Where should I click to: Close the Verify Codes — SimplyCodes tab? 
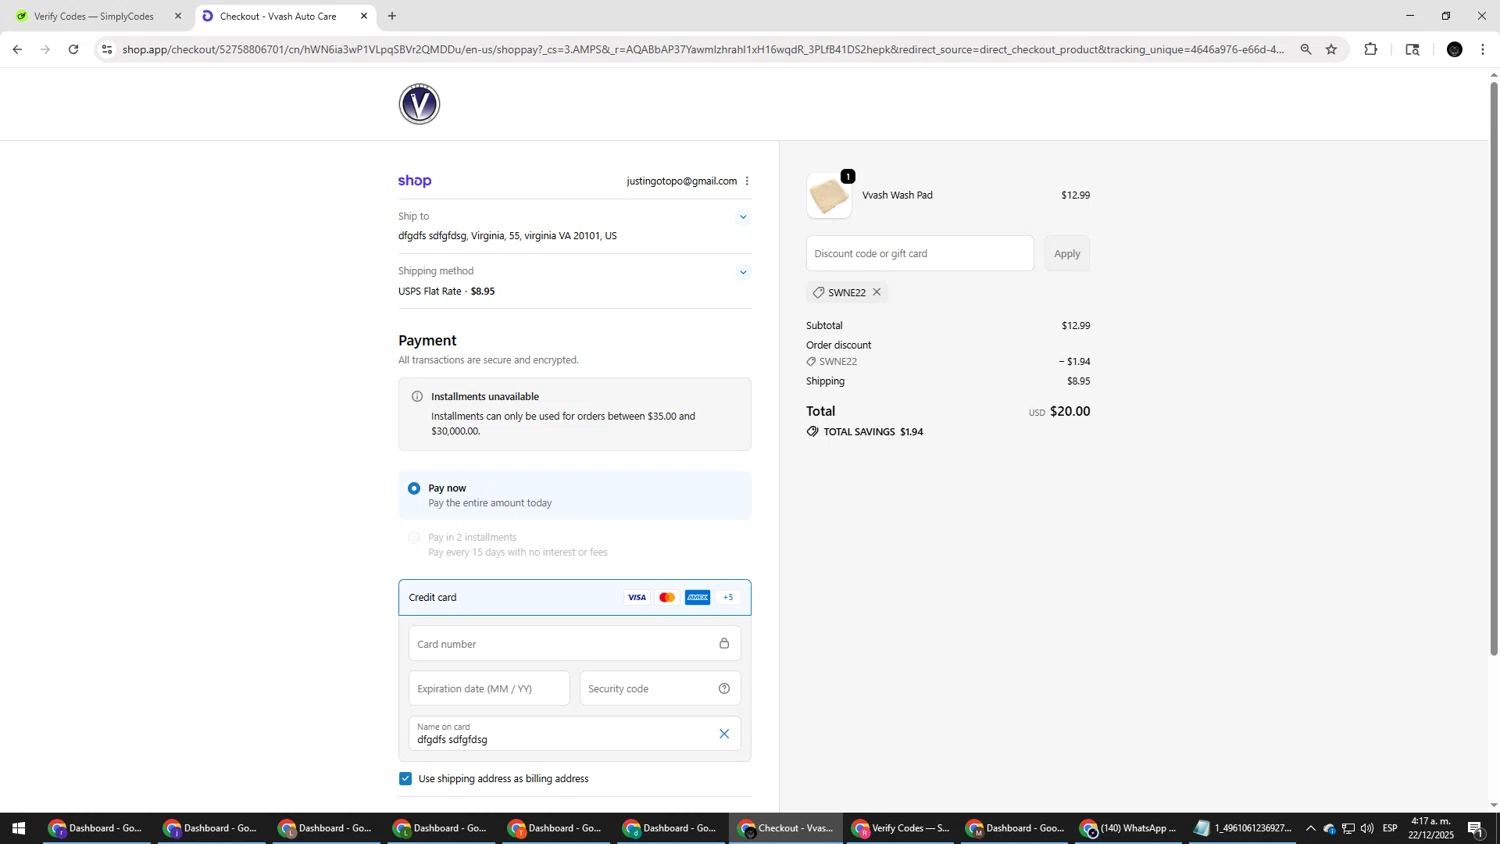tap(178, 16)
